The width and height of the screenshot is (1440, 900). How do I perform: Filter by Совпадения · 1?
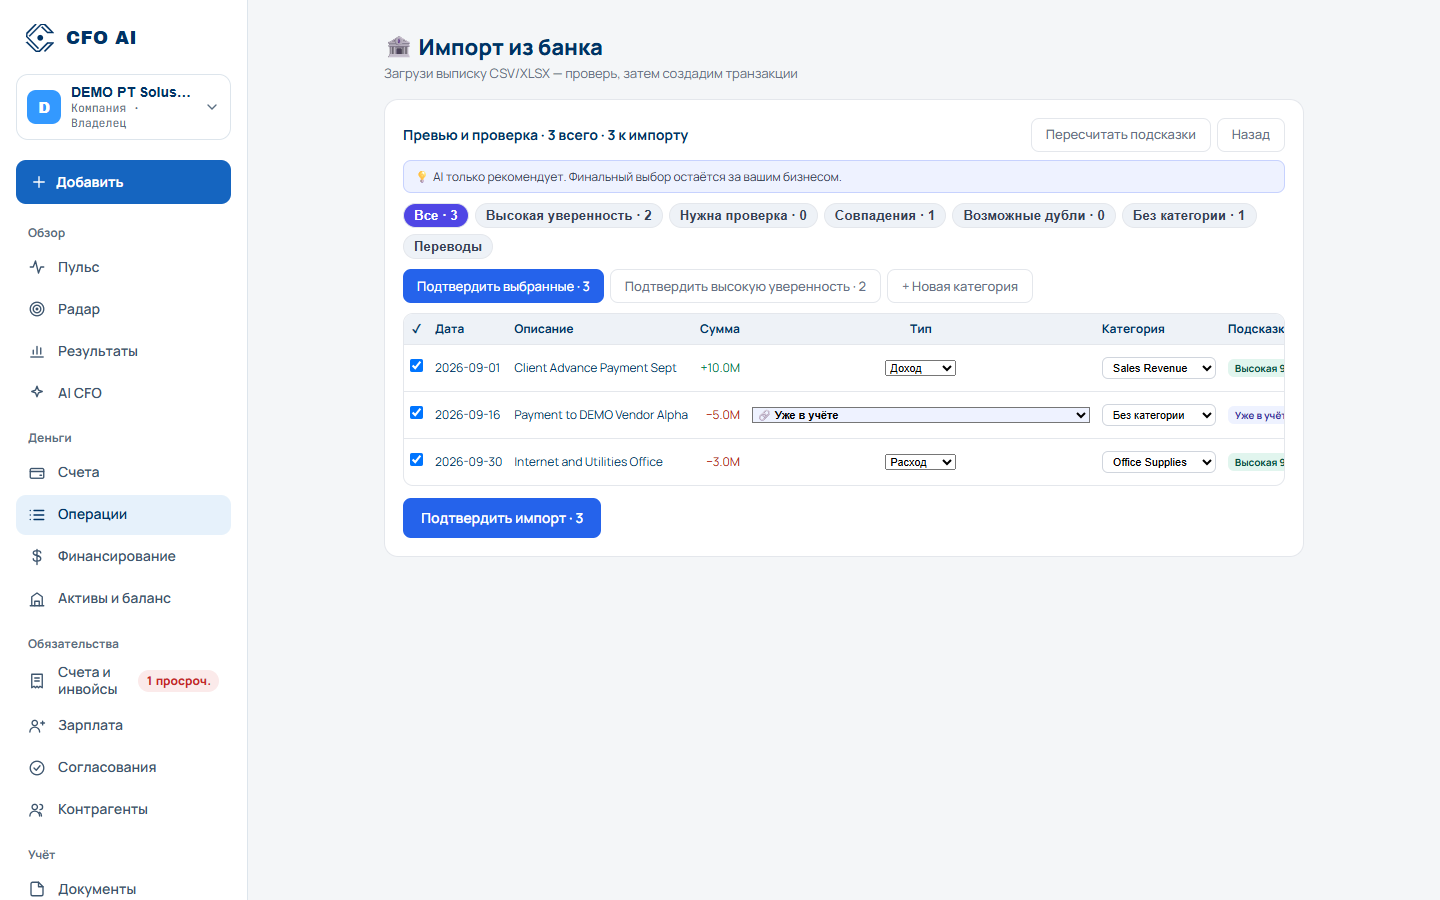885,216
